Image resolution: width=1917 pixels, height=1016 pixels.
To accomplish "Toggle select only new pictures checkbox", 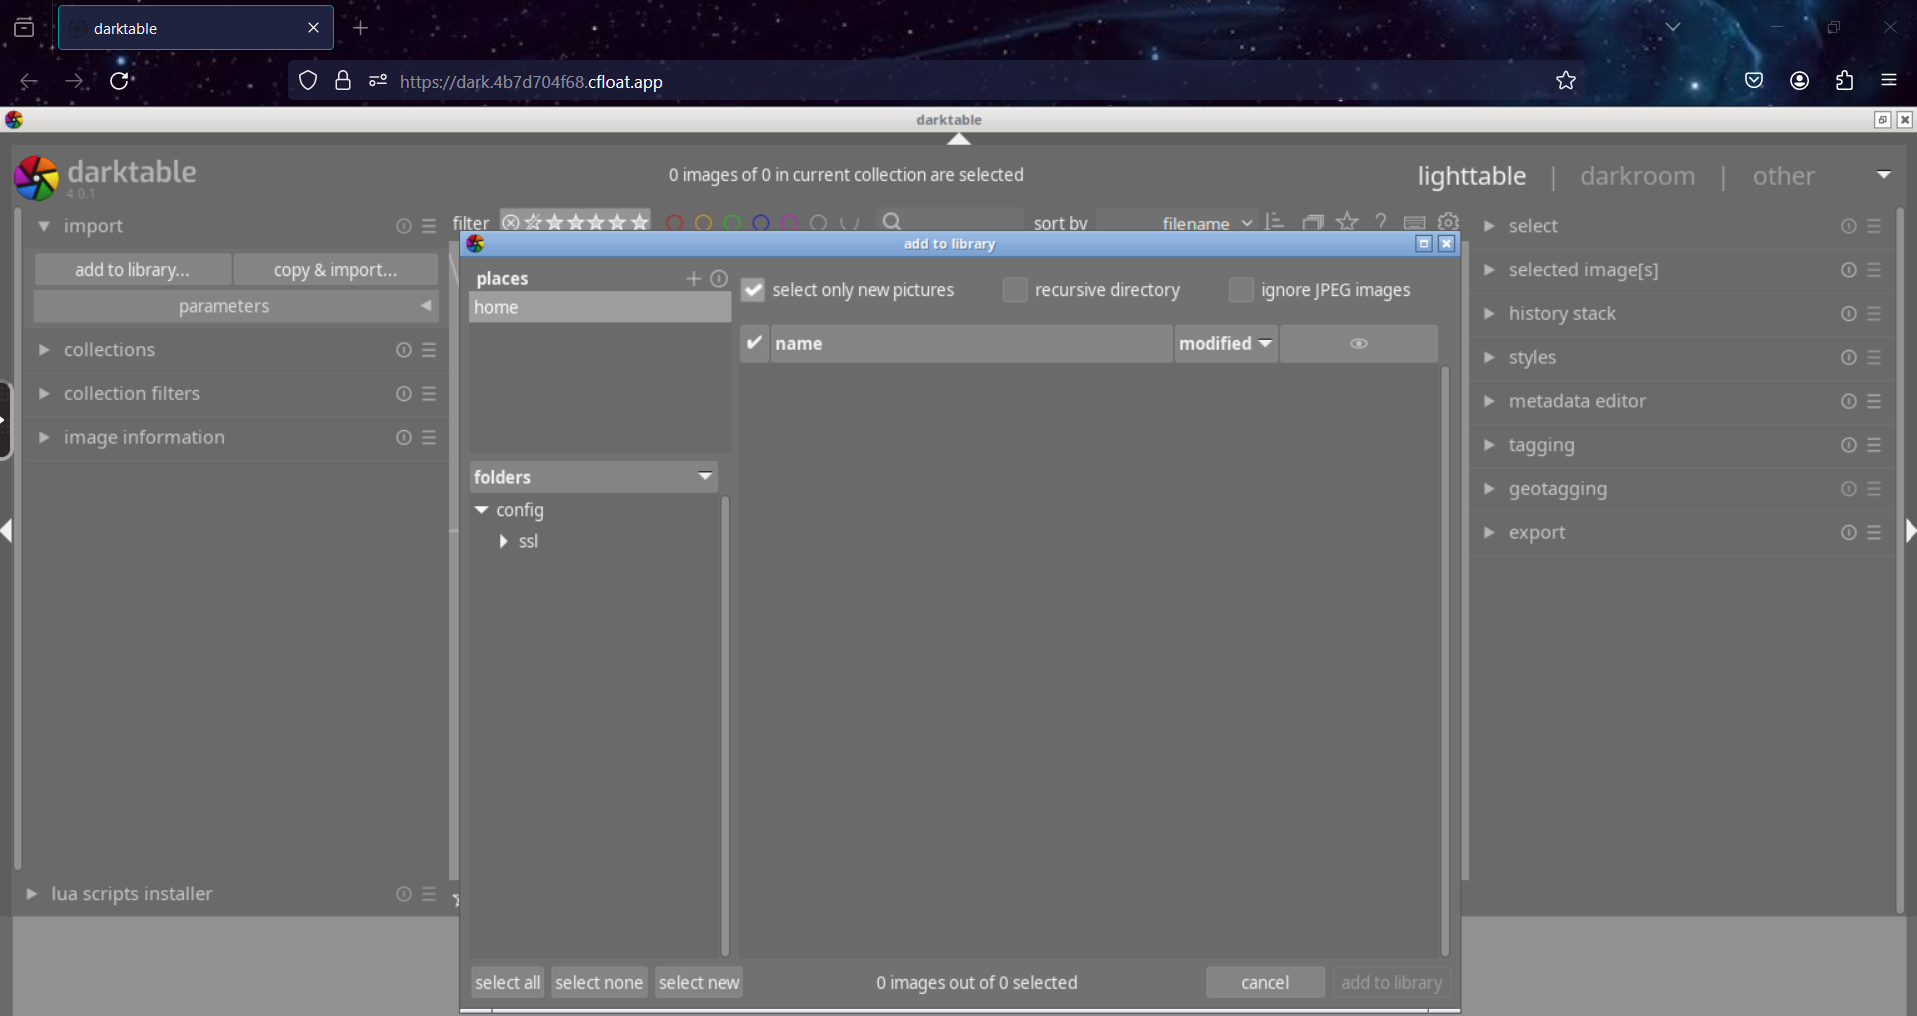I will click(x=753, y=290).
